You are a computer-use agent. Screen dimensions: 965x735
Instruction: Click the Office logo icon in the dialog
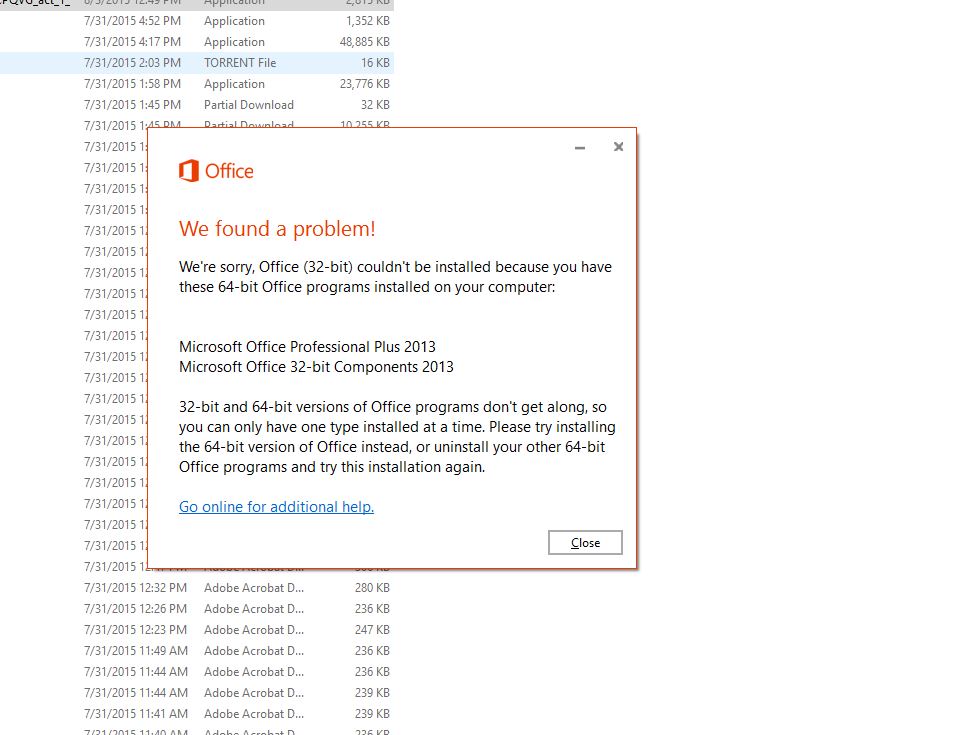[189, 171]
